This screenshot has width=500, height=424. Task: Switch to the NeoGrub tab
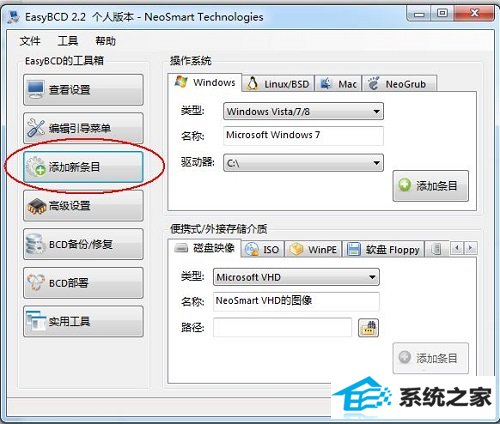[399, 84]
